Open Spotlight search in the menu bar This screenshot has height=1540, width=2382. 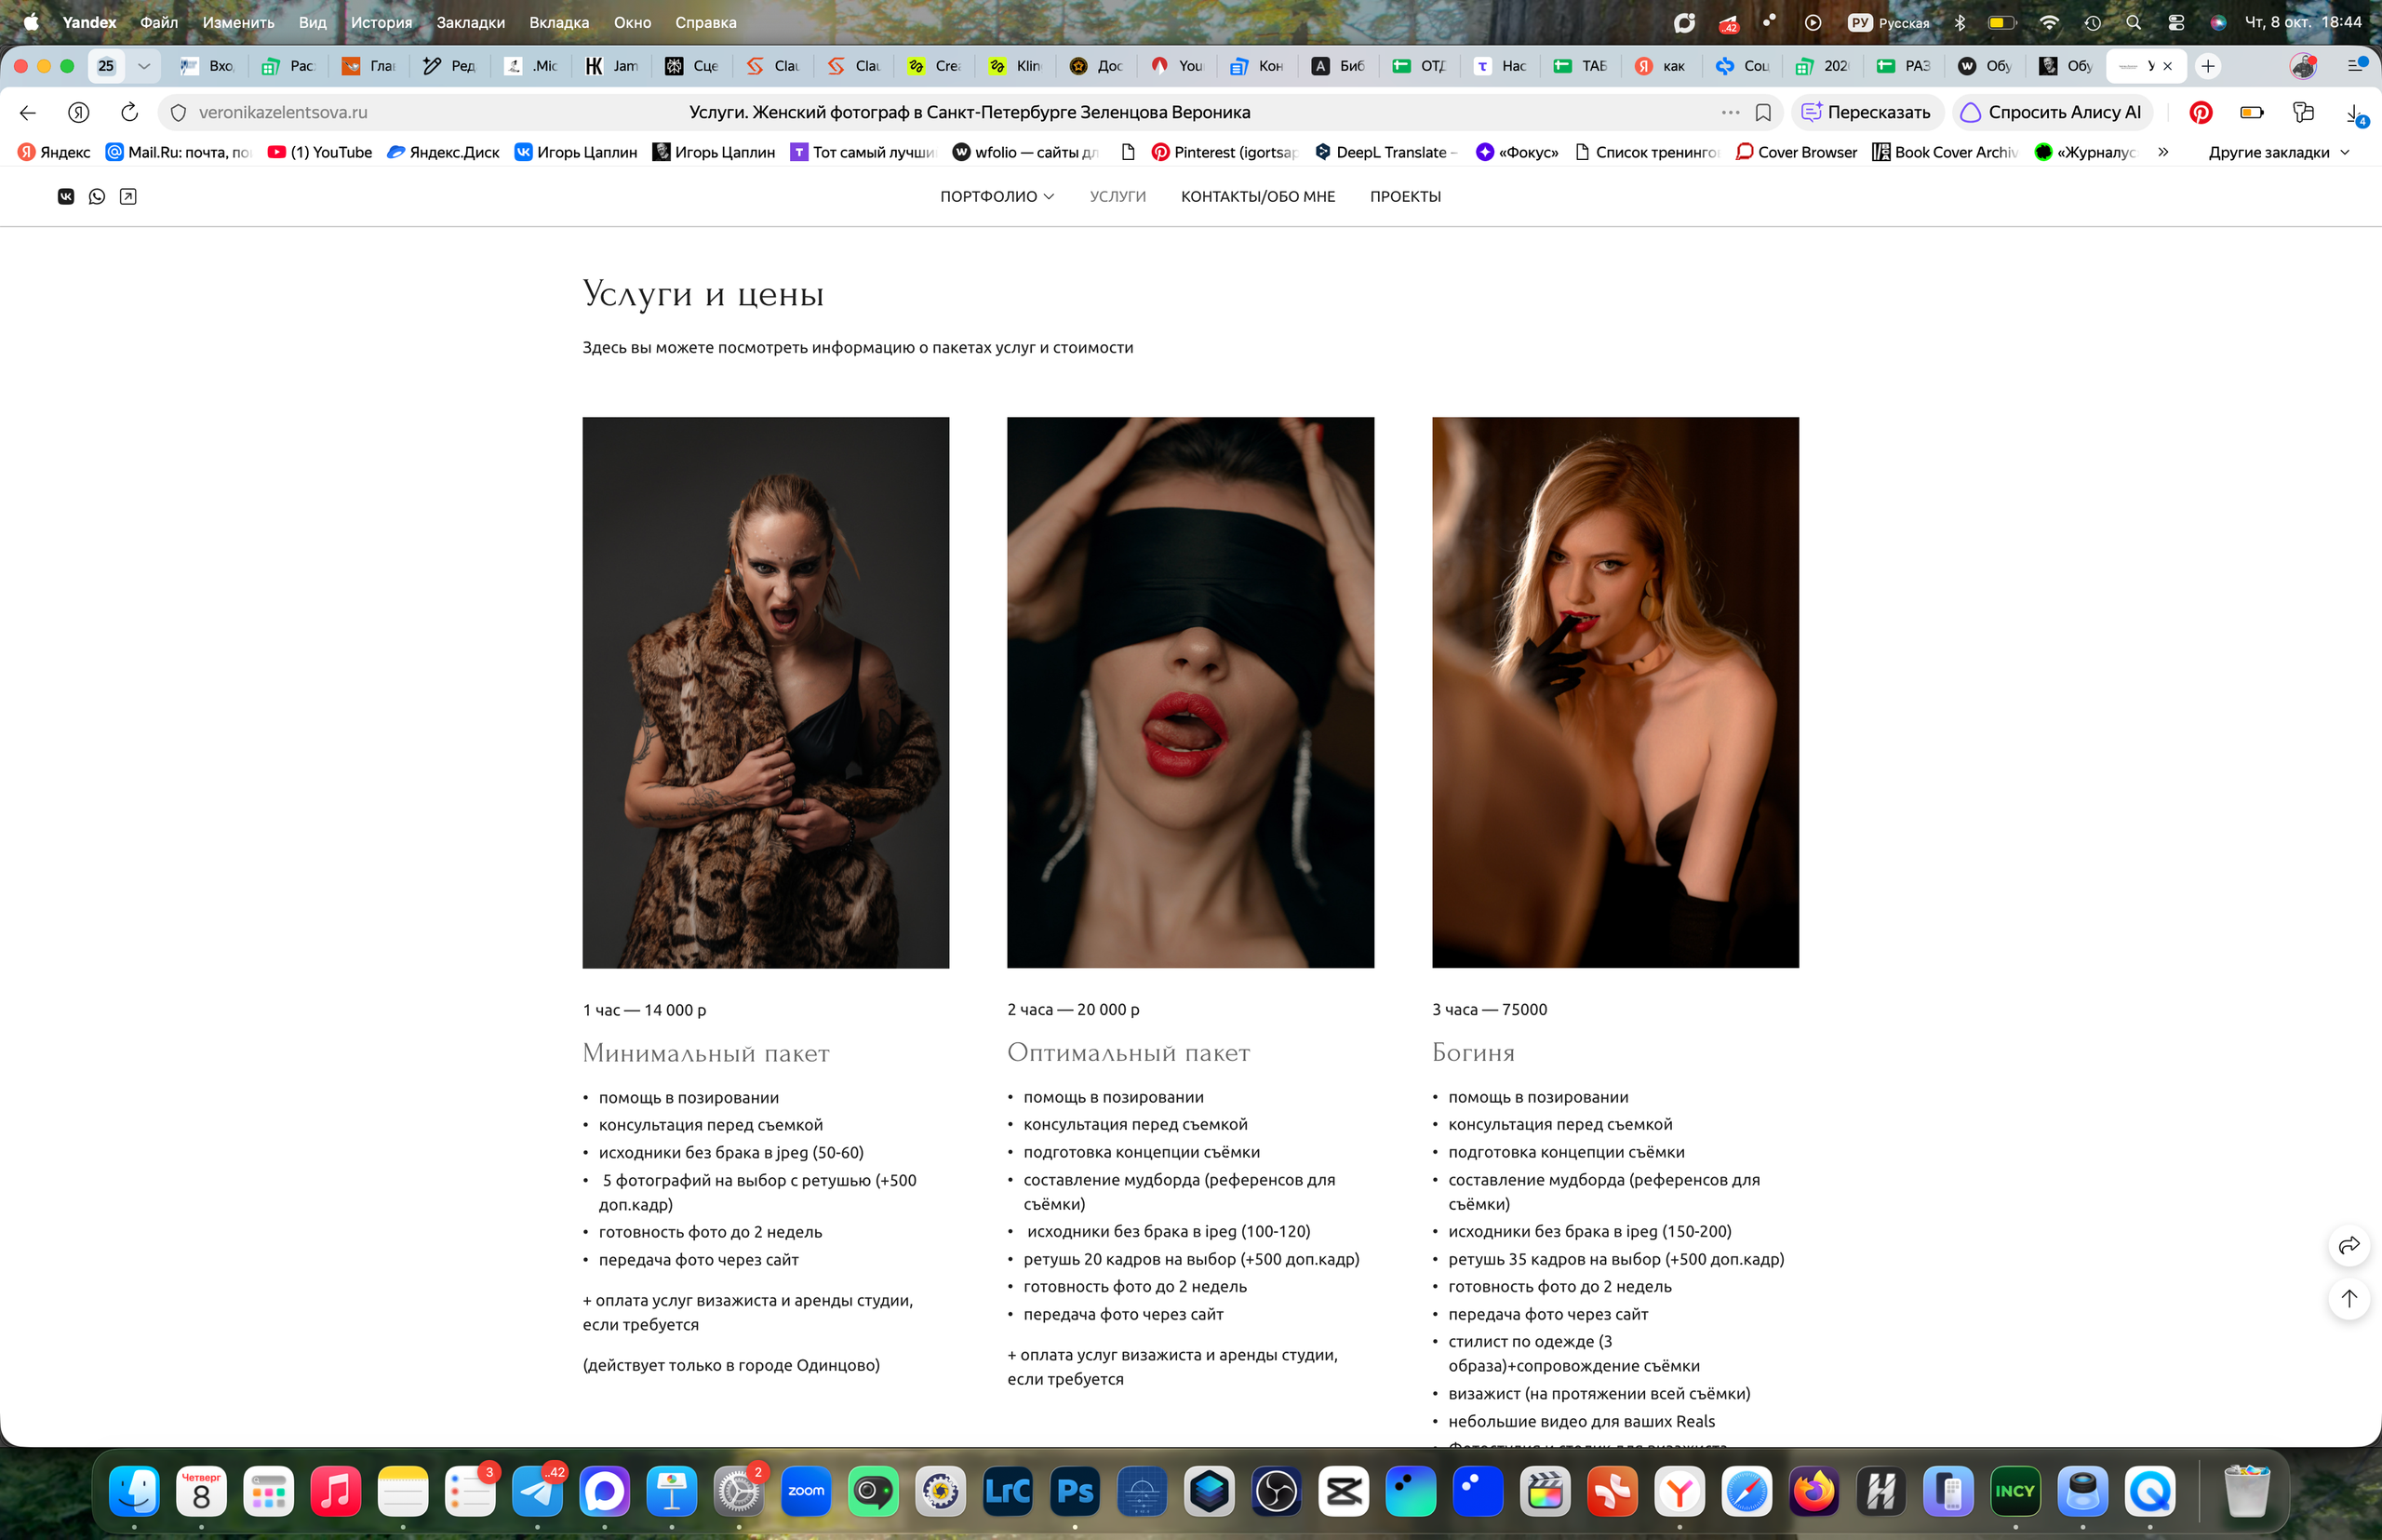pos(2133,22)
